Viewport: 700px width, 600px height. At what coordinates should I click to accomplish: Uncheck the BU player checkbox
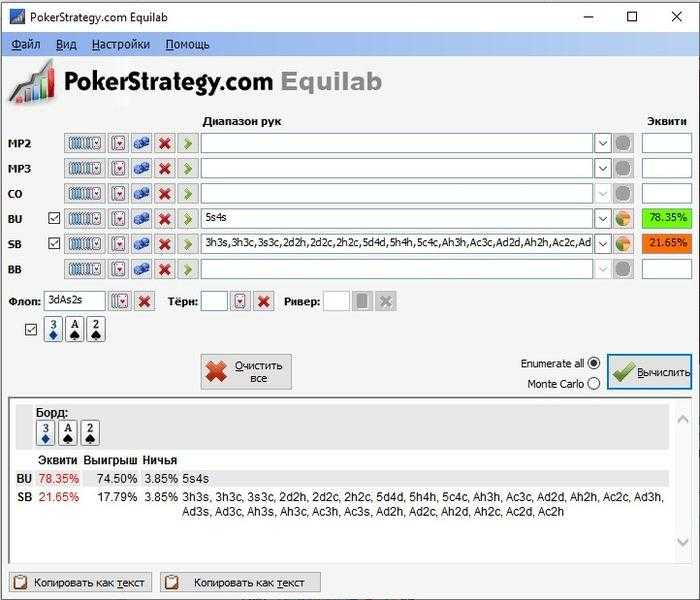54,218
